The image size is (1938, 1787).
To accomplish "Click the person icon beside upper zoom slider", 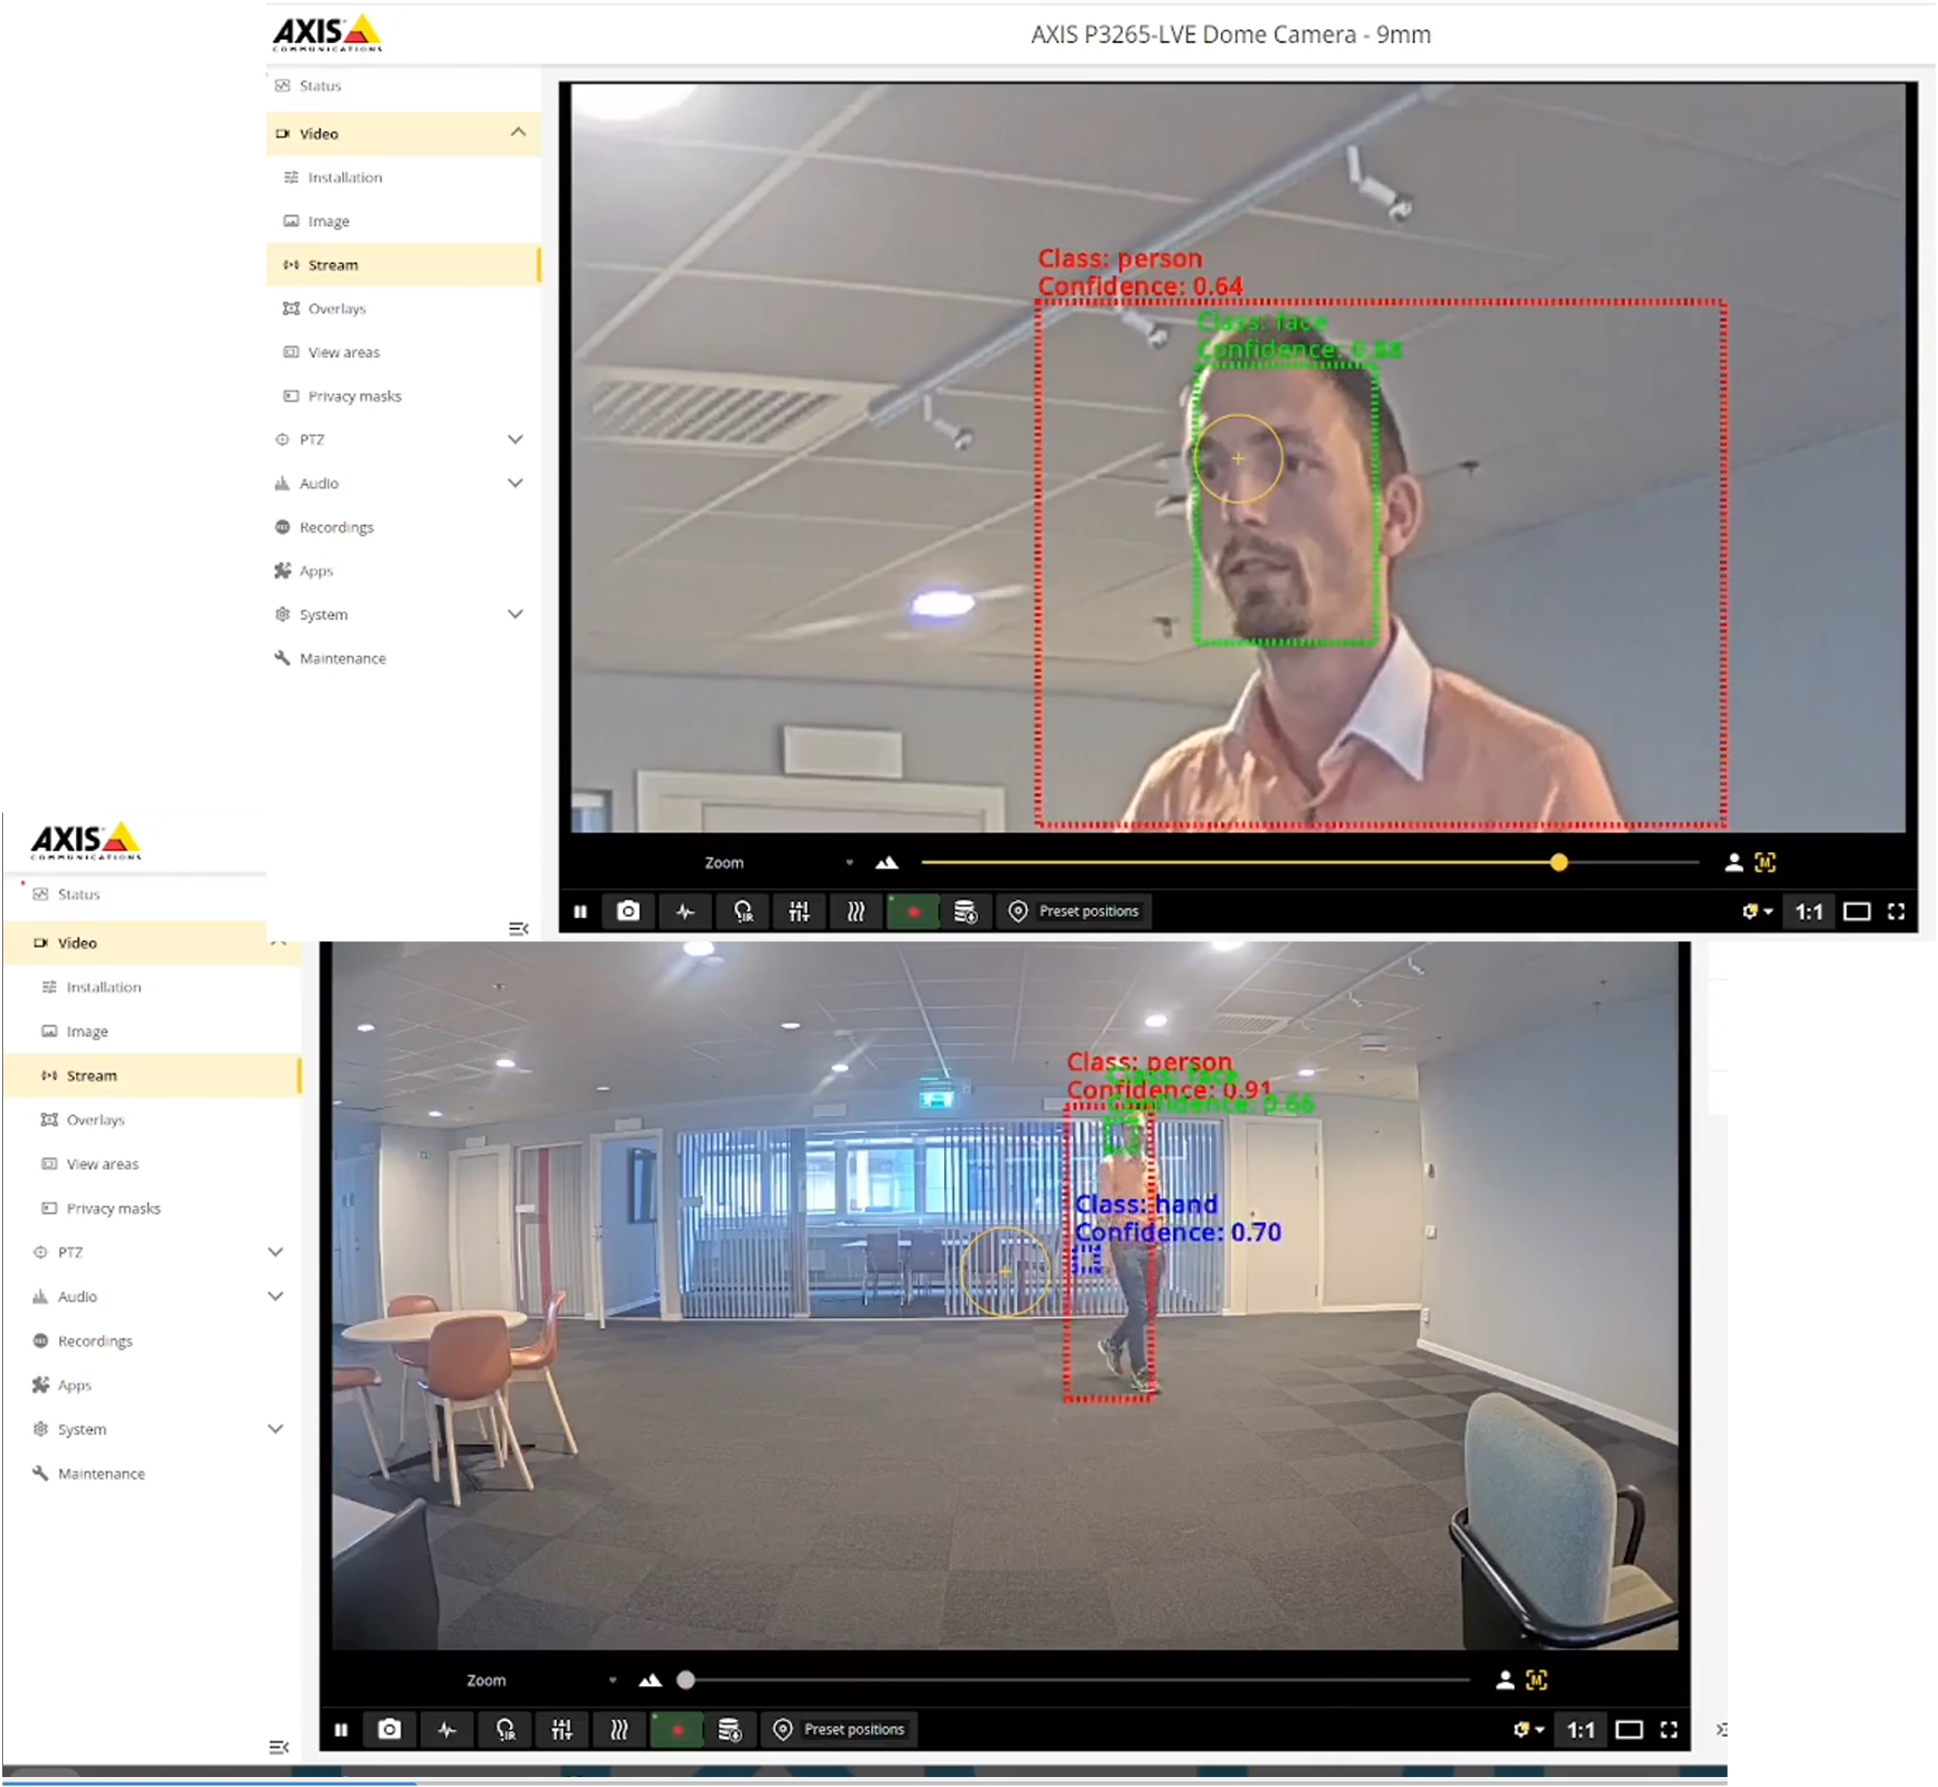I will [1734, 863].
